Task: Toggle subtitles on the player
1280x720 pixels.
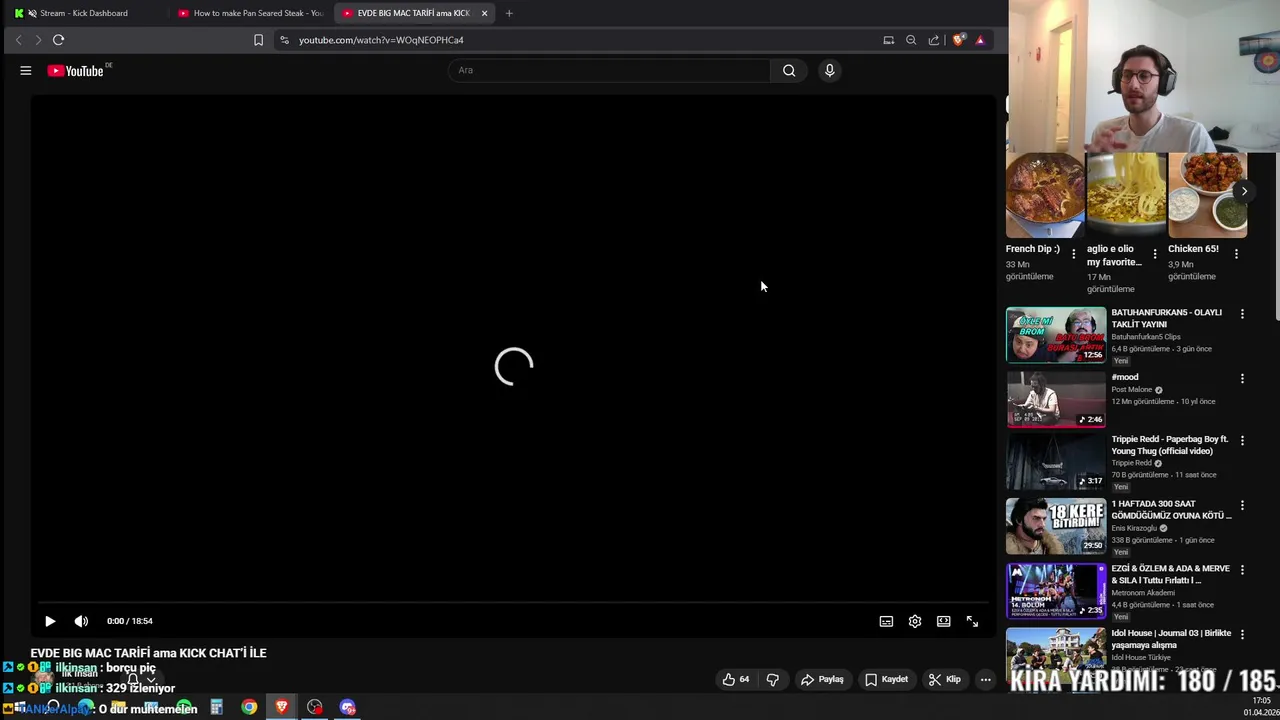Action: [886, 621]
